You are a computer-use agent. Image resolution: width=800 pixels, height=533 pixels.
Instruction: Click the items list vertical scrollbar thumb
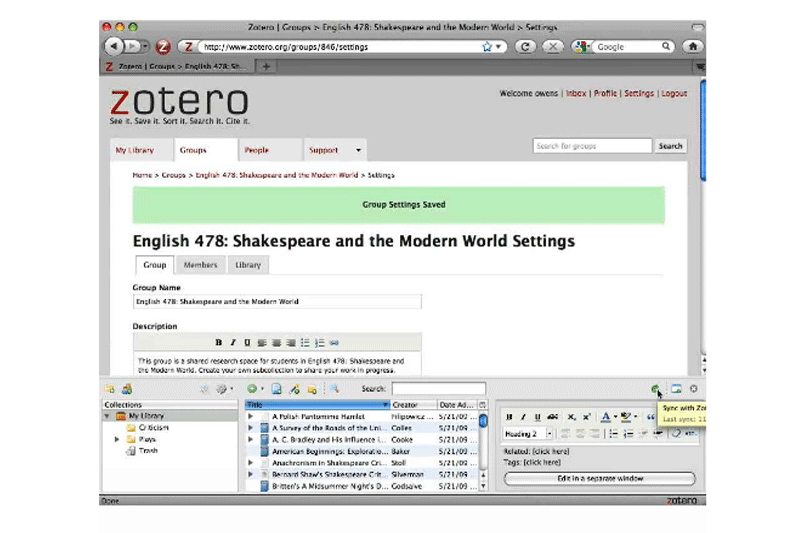pos(483,421)
